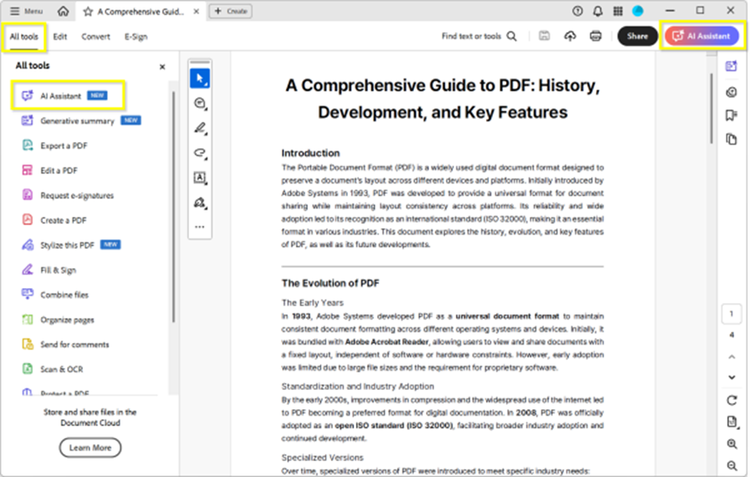Open the apps grid icon
The width and height of the screenshot is (750, 477).
coord(618,11)
